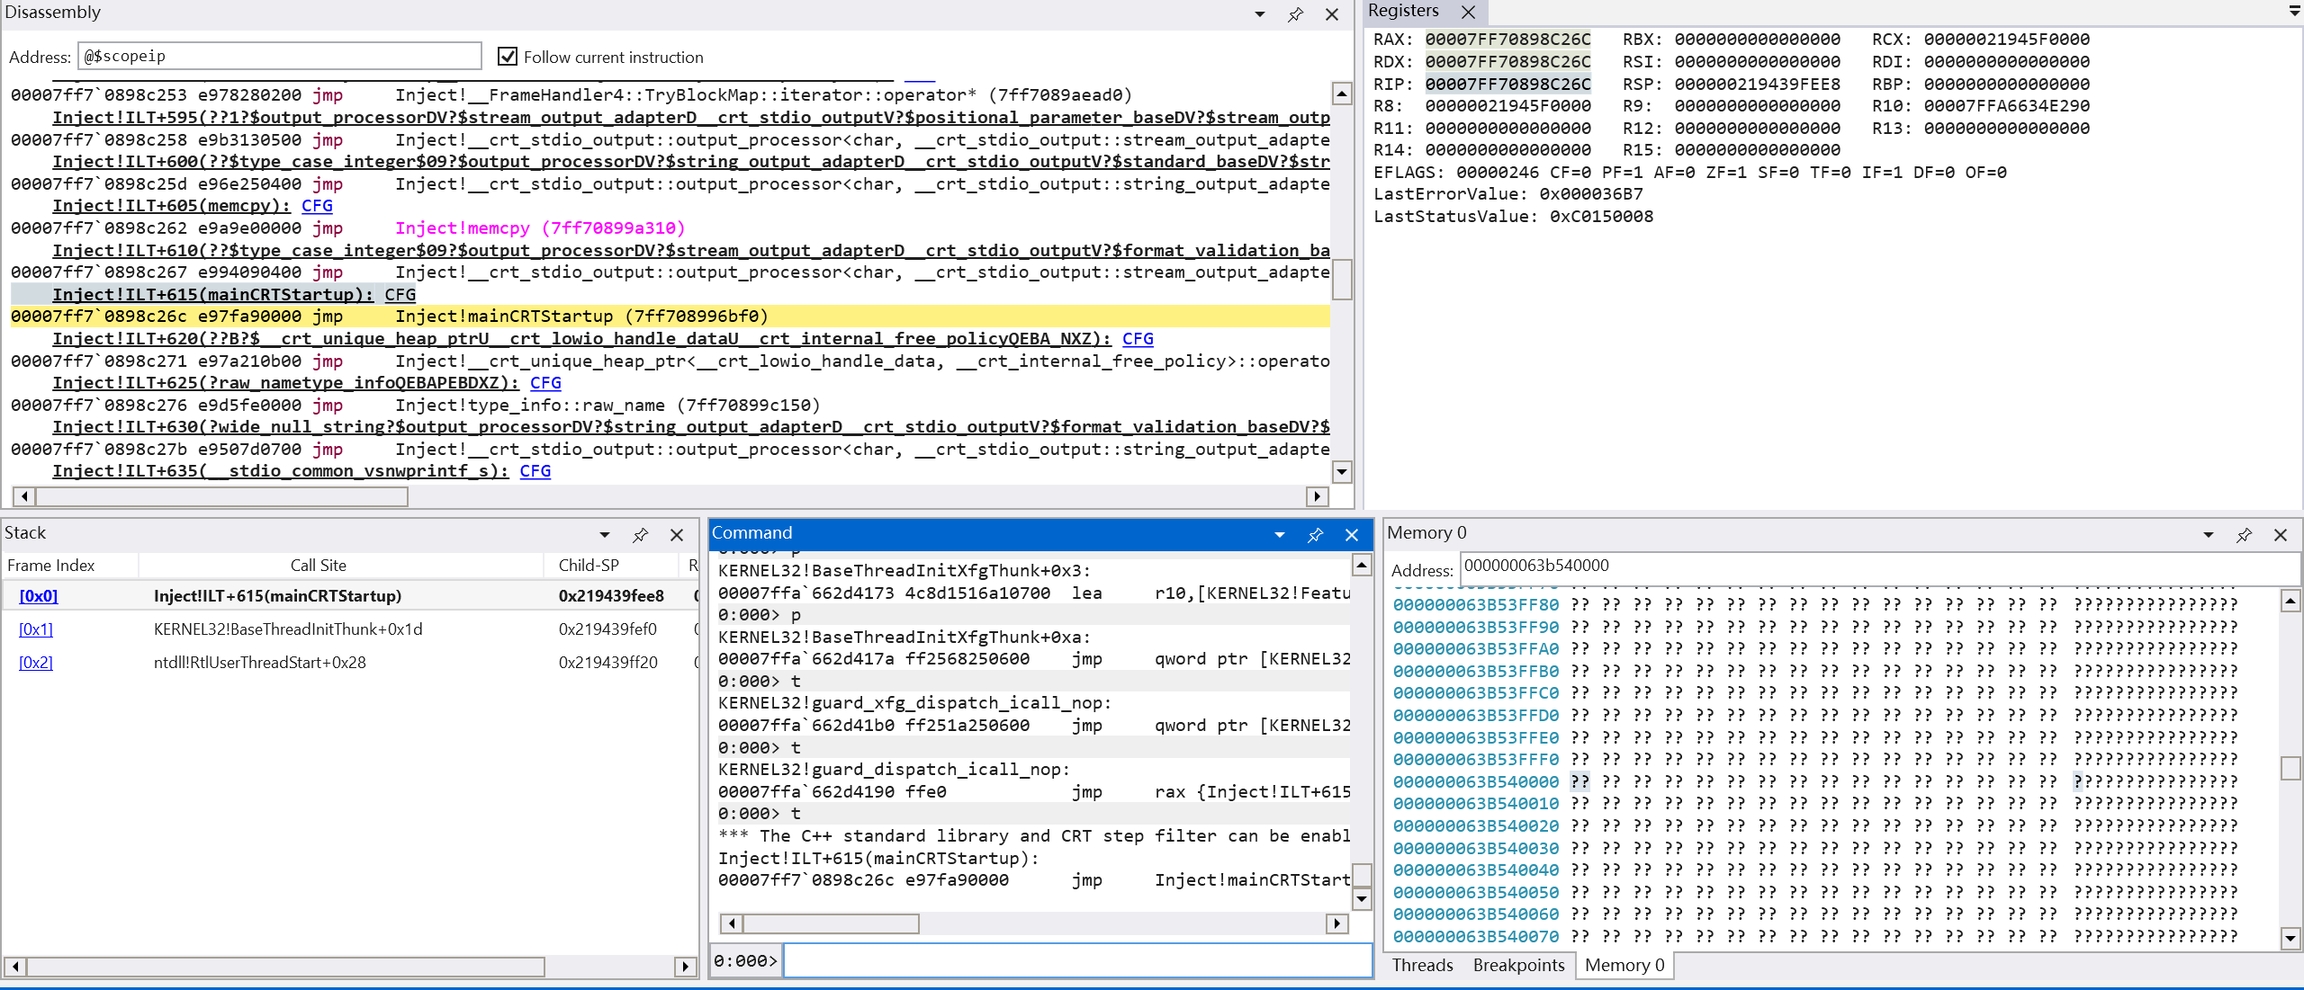Click the debugger command input field
The height and width of the screenshot is (990, 2304).
(x=1076, y=961)
